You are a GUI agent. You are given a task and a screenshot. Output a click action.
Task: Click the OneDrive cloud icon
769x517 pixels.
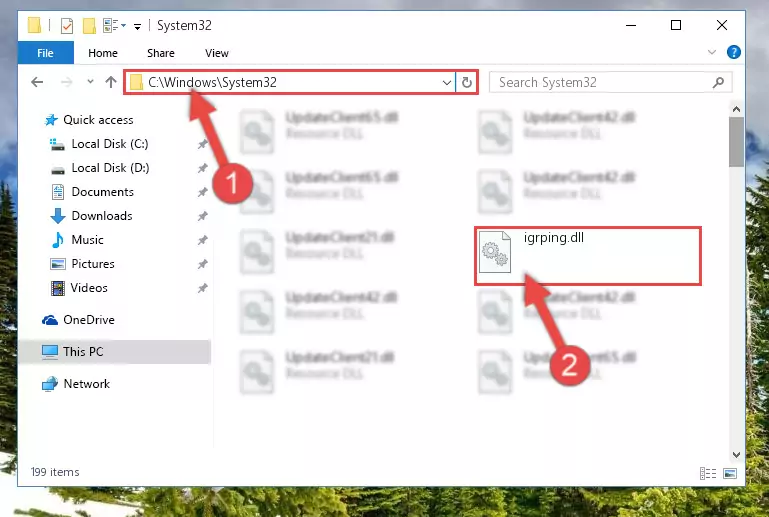[50, 320]
